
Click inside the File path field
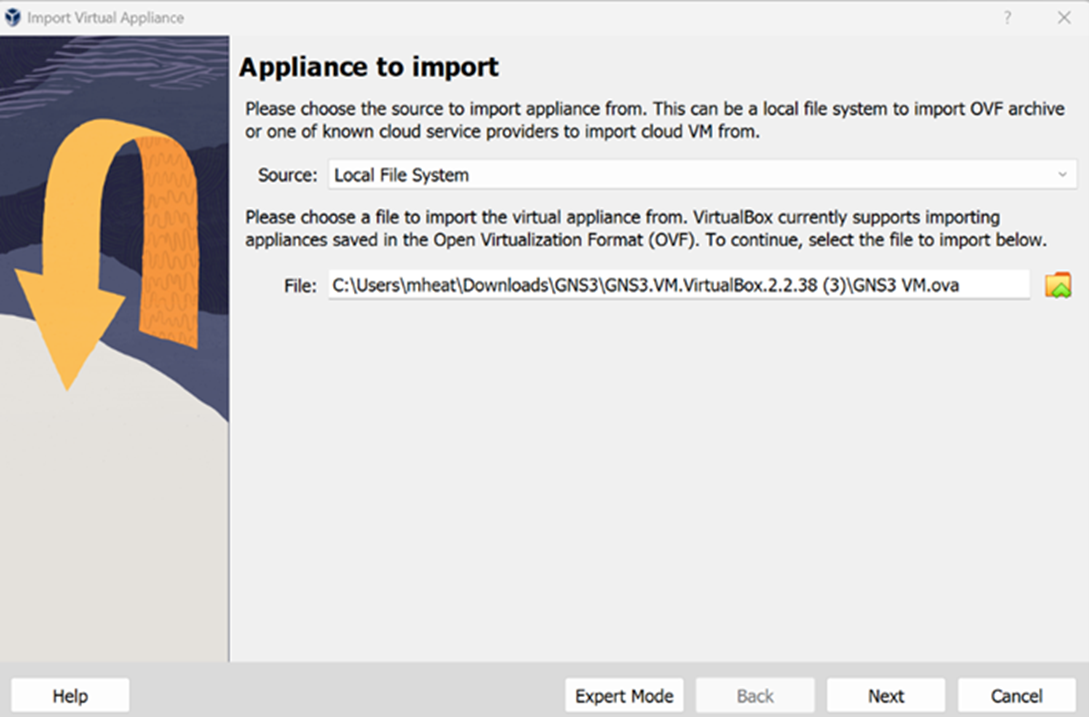pos(679,285)
